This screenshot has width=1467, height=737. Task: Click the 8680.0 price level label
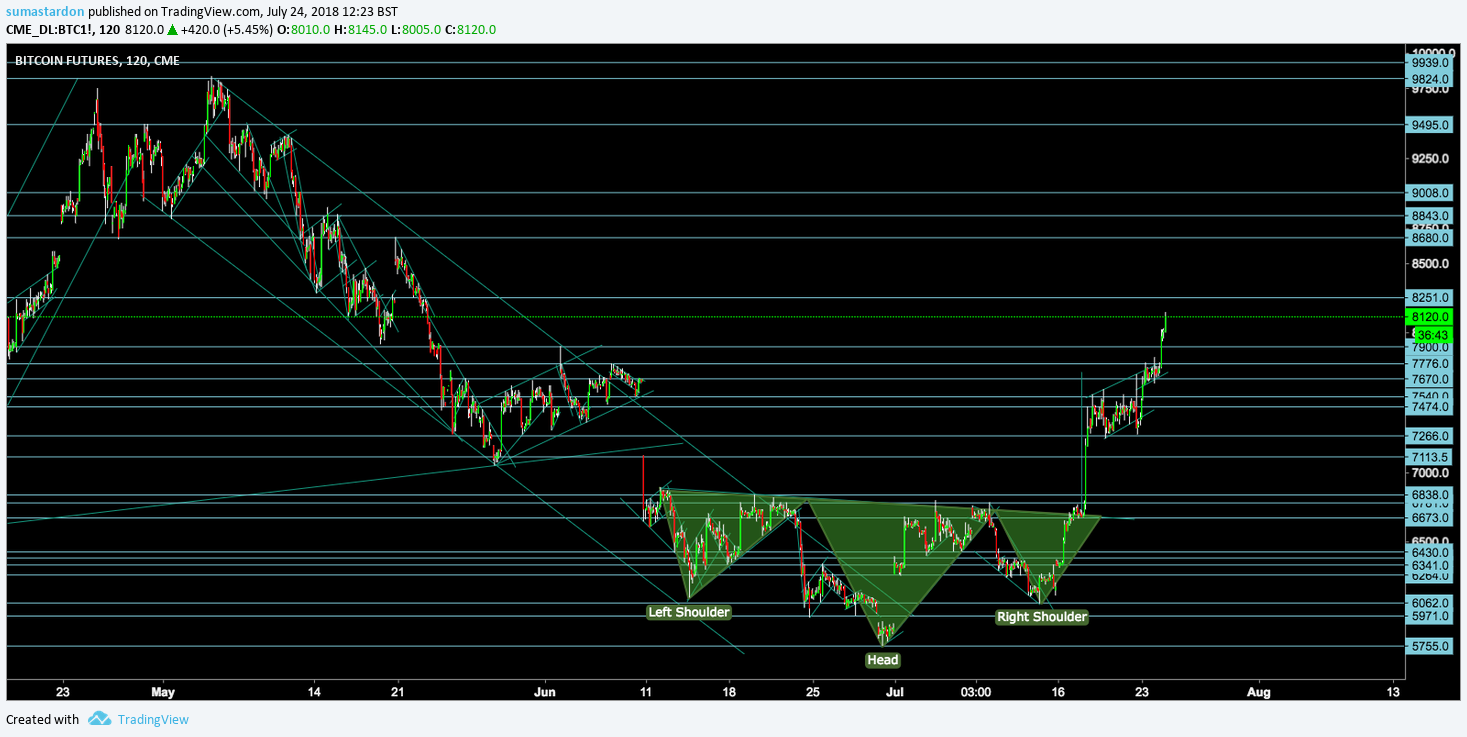(1430, 238)
